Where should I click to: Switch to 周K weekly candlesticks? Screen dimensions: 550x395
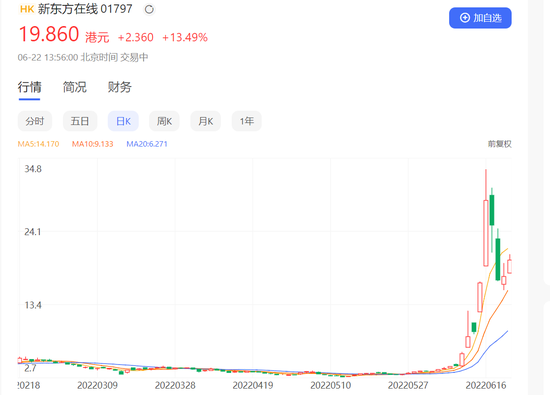(164, 121)
